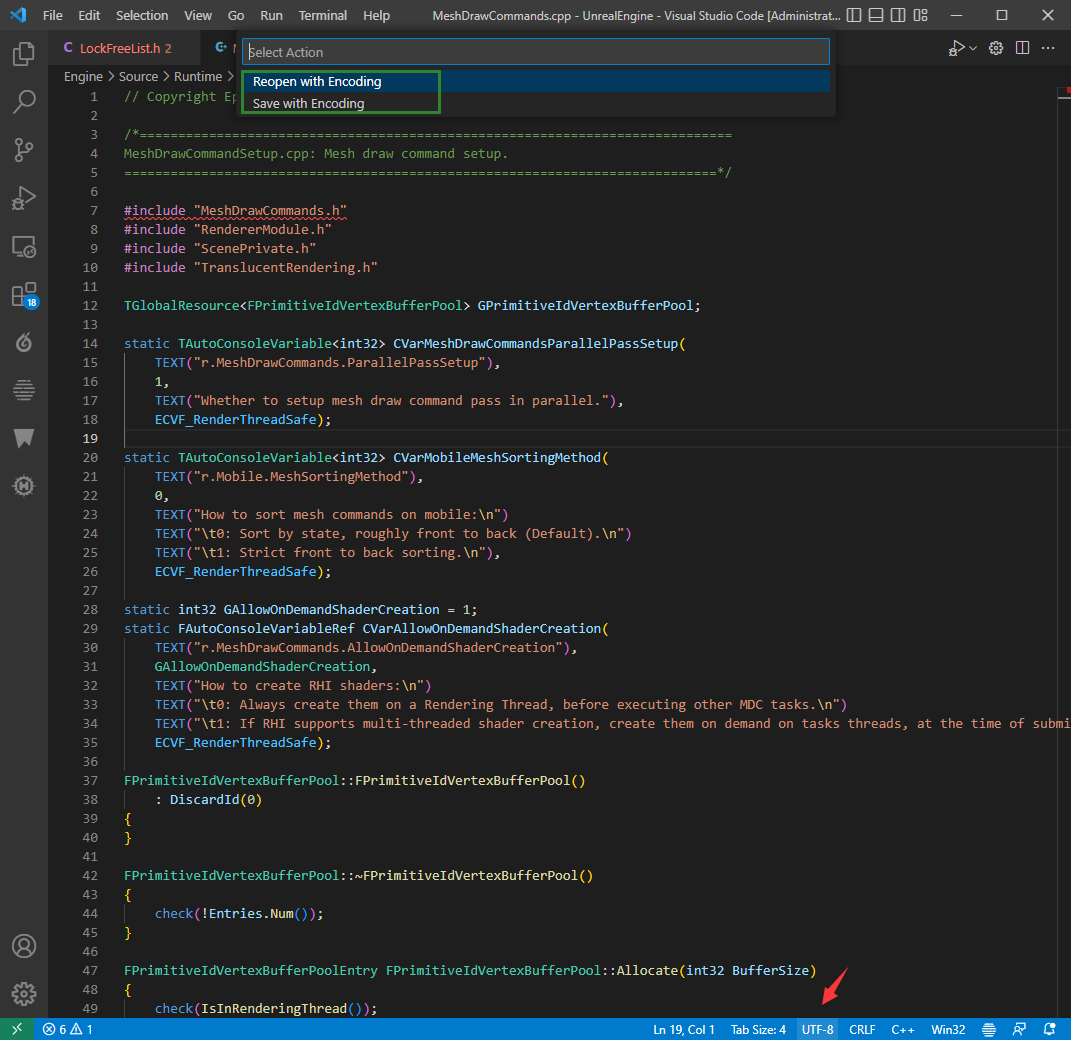Open the More Actions ellipsis in editor toolbar
The width and height of the screenshot is (1071, 1040).
[x=1048, y=48]
